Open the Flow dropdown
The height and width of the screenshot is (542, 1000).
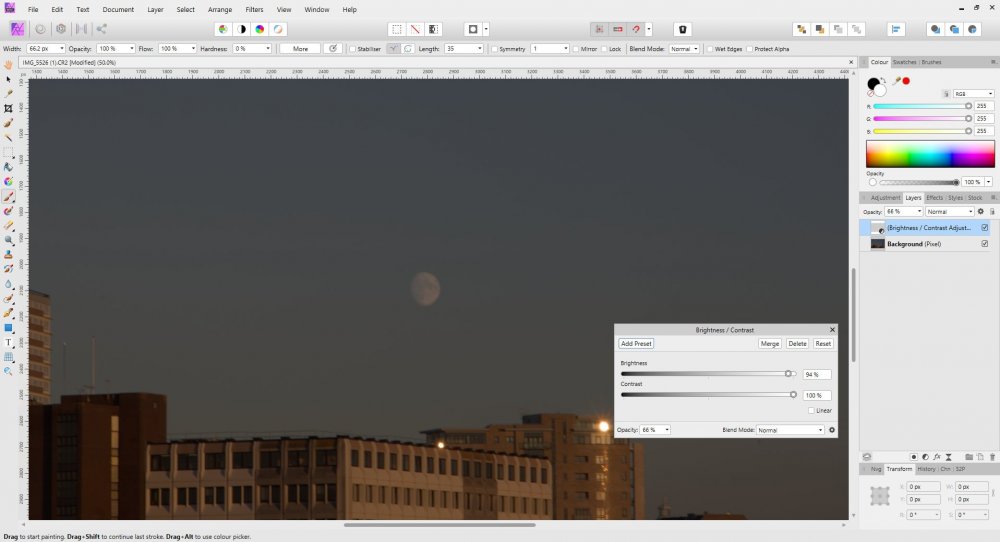coord(193,48)
